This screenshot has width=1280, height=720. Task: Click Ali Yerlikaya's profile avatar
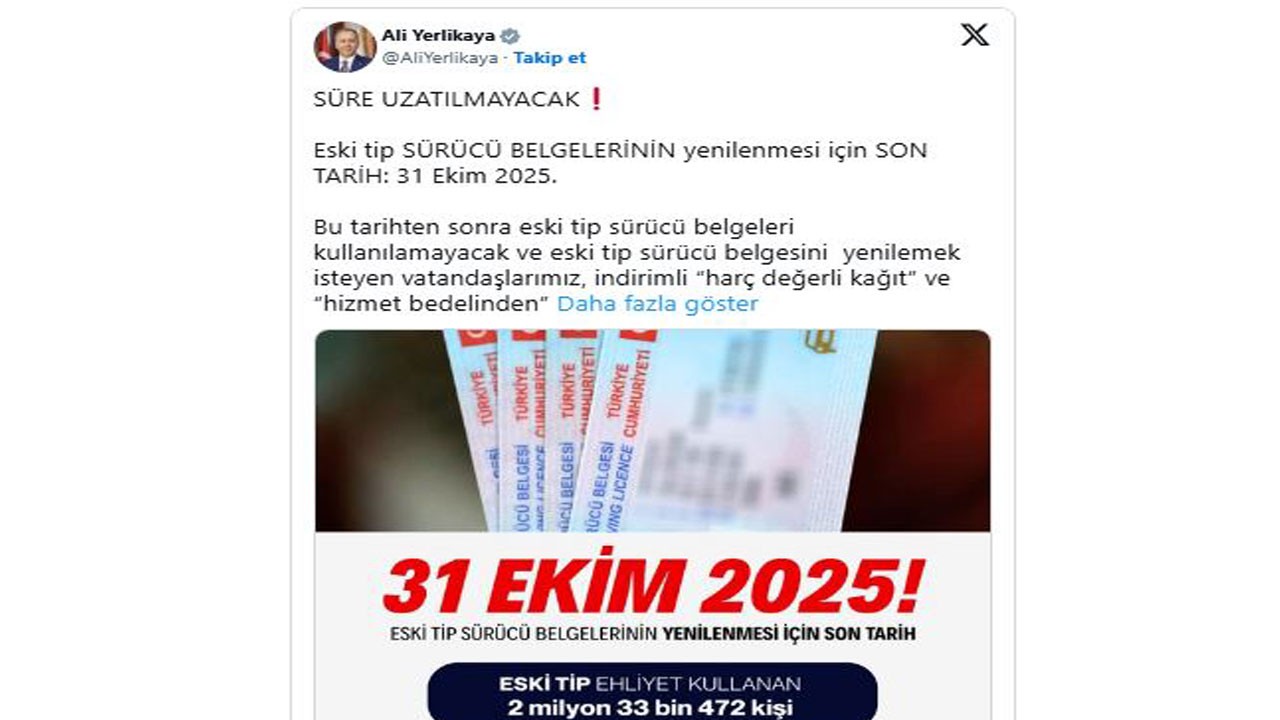tap(345, 46)
